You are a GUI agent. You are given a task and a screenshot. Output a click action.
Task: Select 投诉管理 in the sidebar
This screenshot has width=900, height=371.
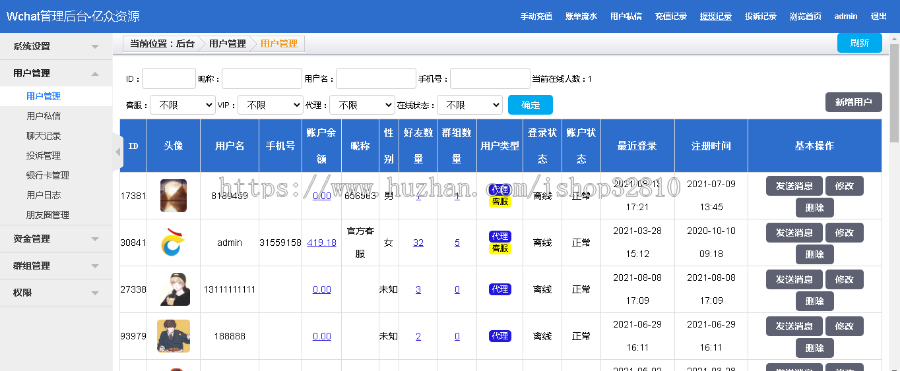pyautogui.click(x=44, y=155)
